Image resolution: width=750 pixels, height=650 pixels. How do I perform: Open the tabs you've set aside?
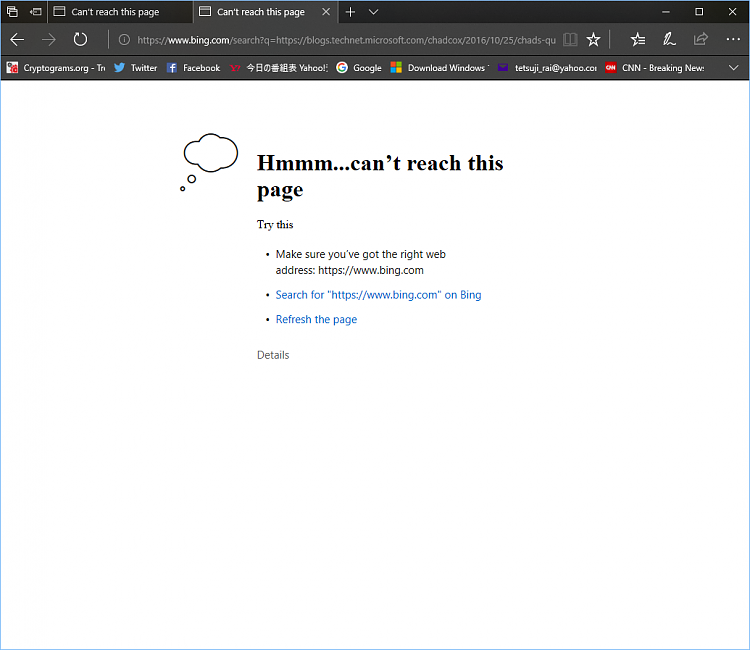click(x=12, y=11)
